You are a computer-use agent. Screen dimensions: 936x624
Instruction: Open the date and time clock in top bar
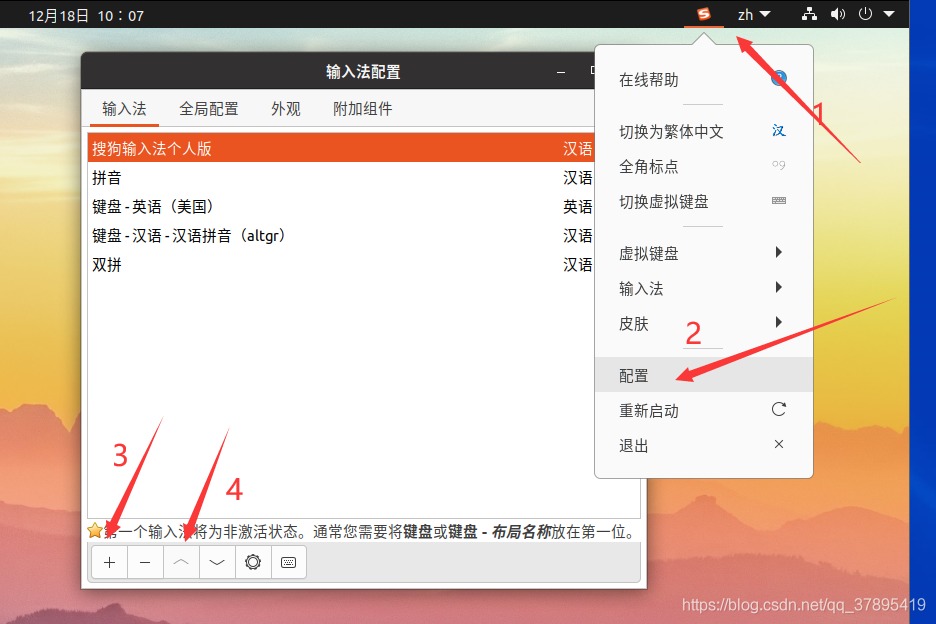point(87,16)
